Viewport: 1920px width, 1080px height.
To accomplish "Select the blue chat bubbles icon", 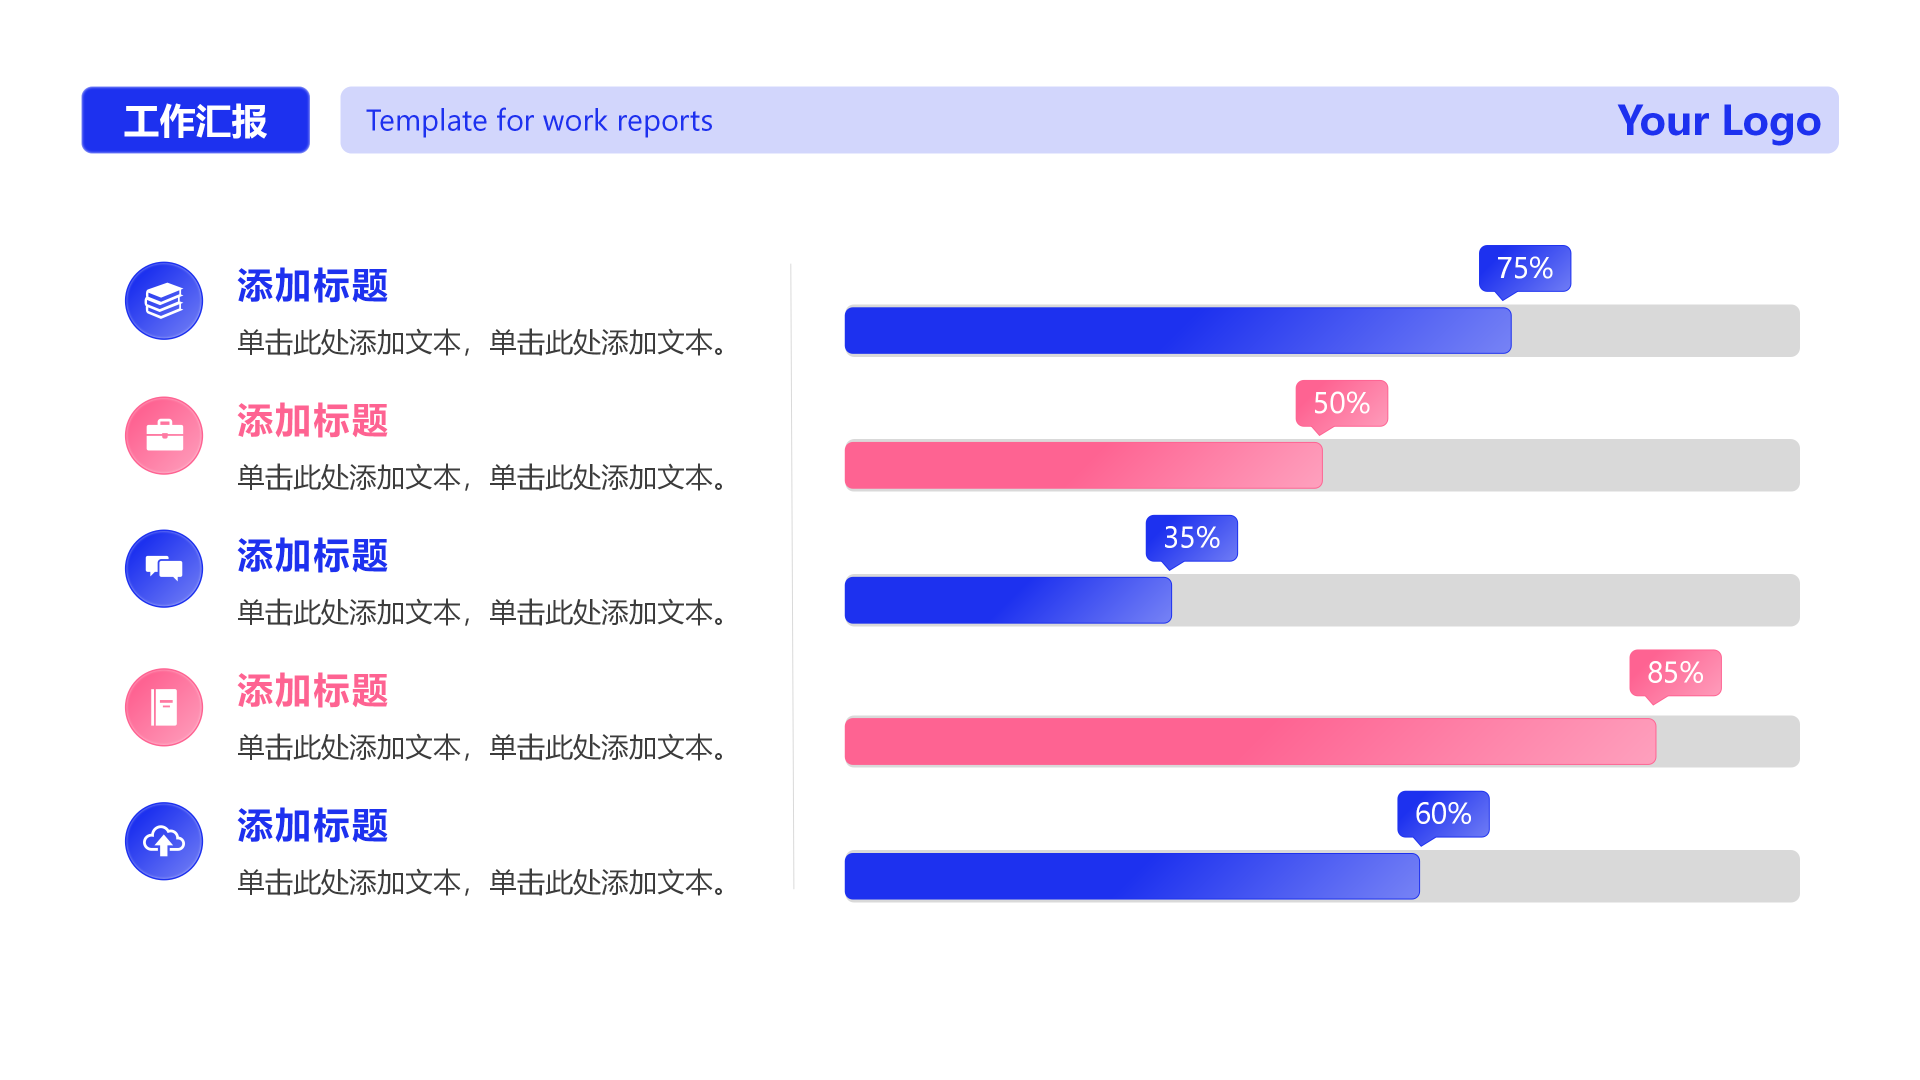I will [x=164, y=569].
